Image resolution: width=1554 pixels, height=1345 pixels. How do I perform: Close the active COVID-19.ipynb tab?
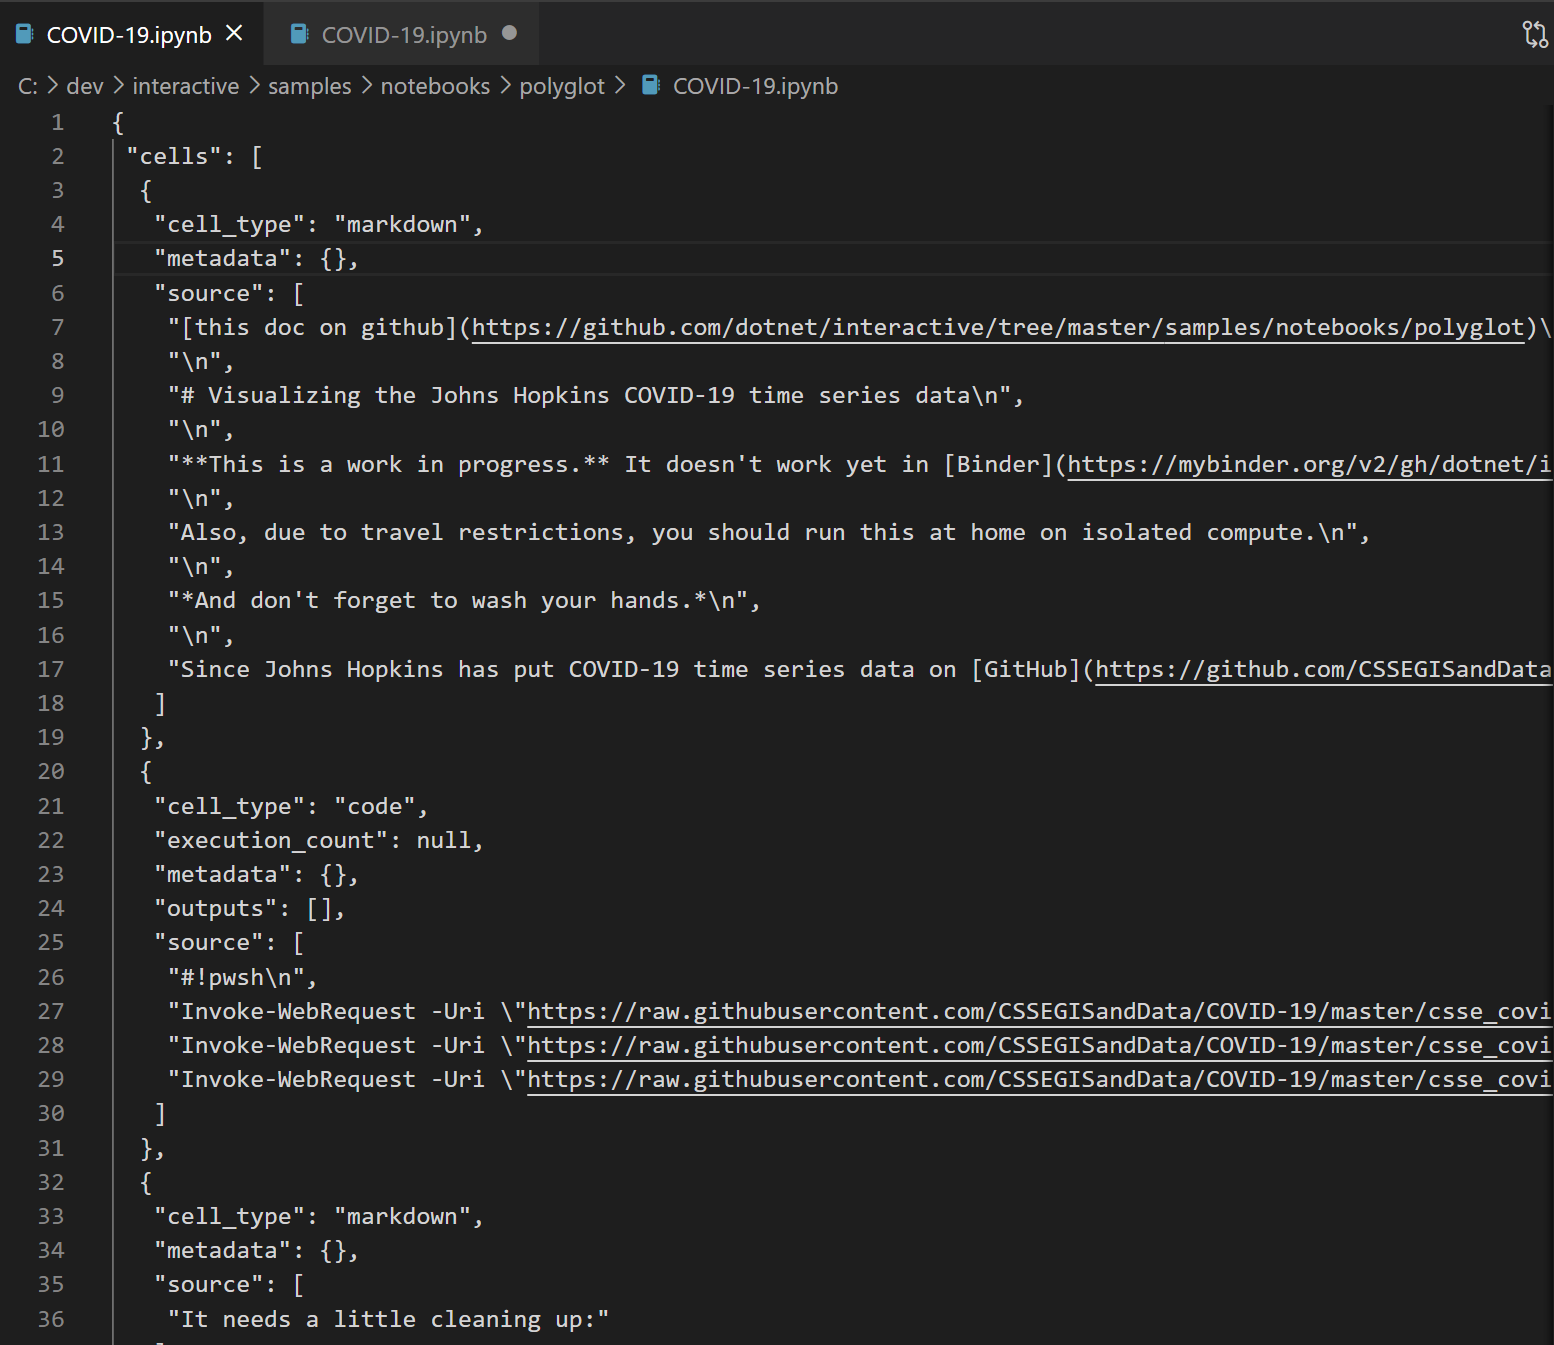(234, 33)
